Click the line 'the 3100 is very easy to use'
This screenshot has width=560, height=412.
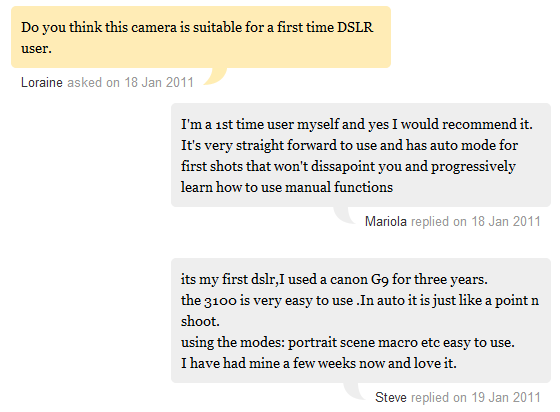coord(267,301)
